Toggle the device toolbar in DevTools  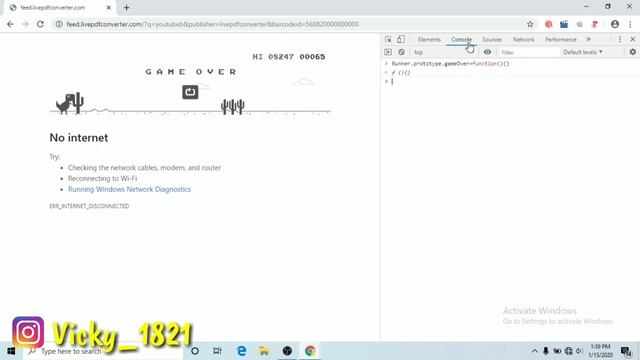401,39
